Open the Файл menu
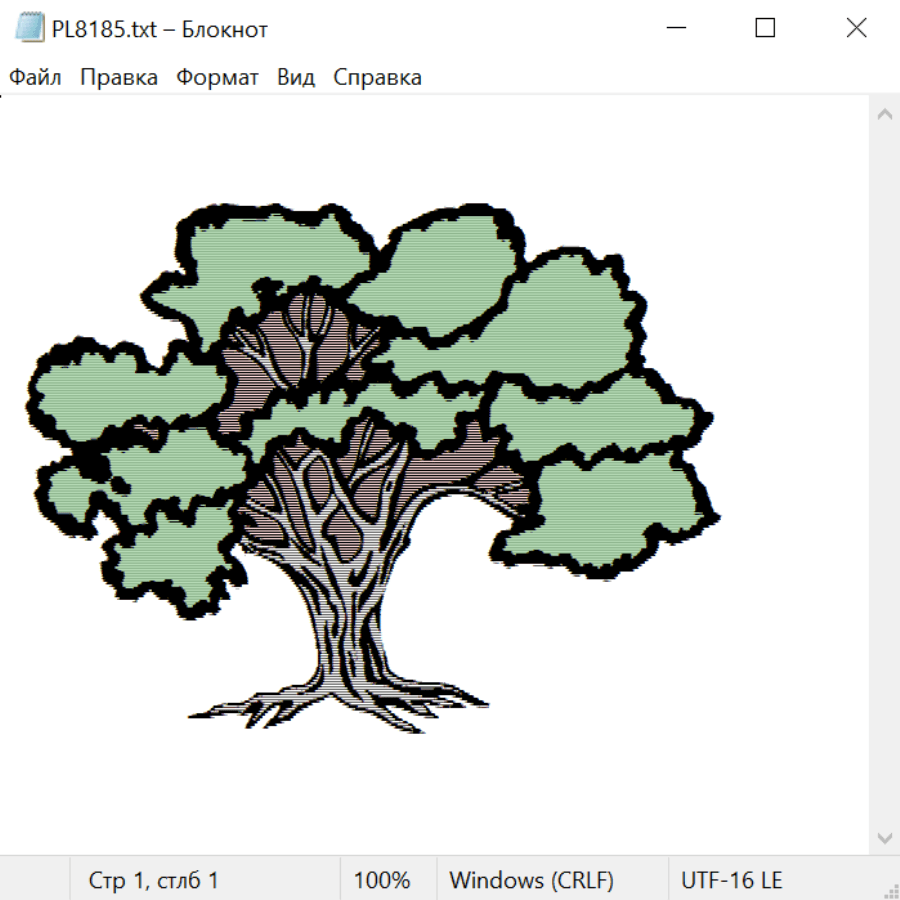Viewport: 900px width, 900px height. pyautogui.click(x=35, y=78)
